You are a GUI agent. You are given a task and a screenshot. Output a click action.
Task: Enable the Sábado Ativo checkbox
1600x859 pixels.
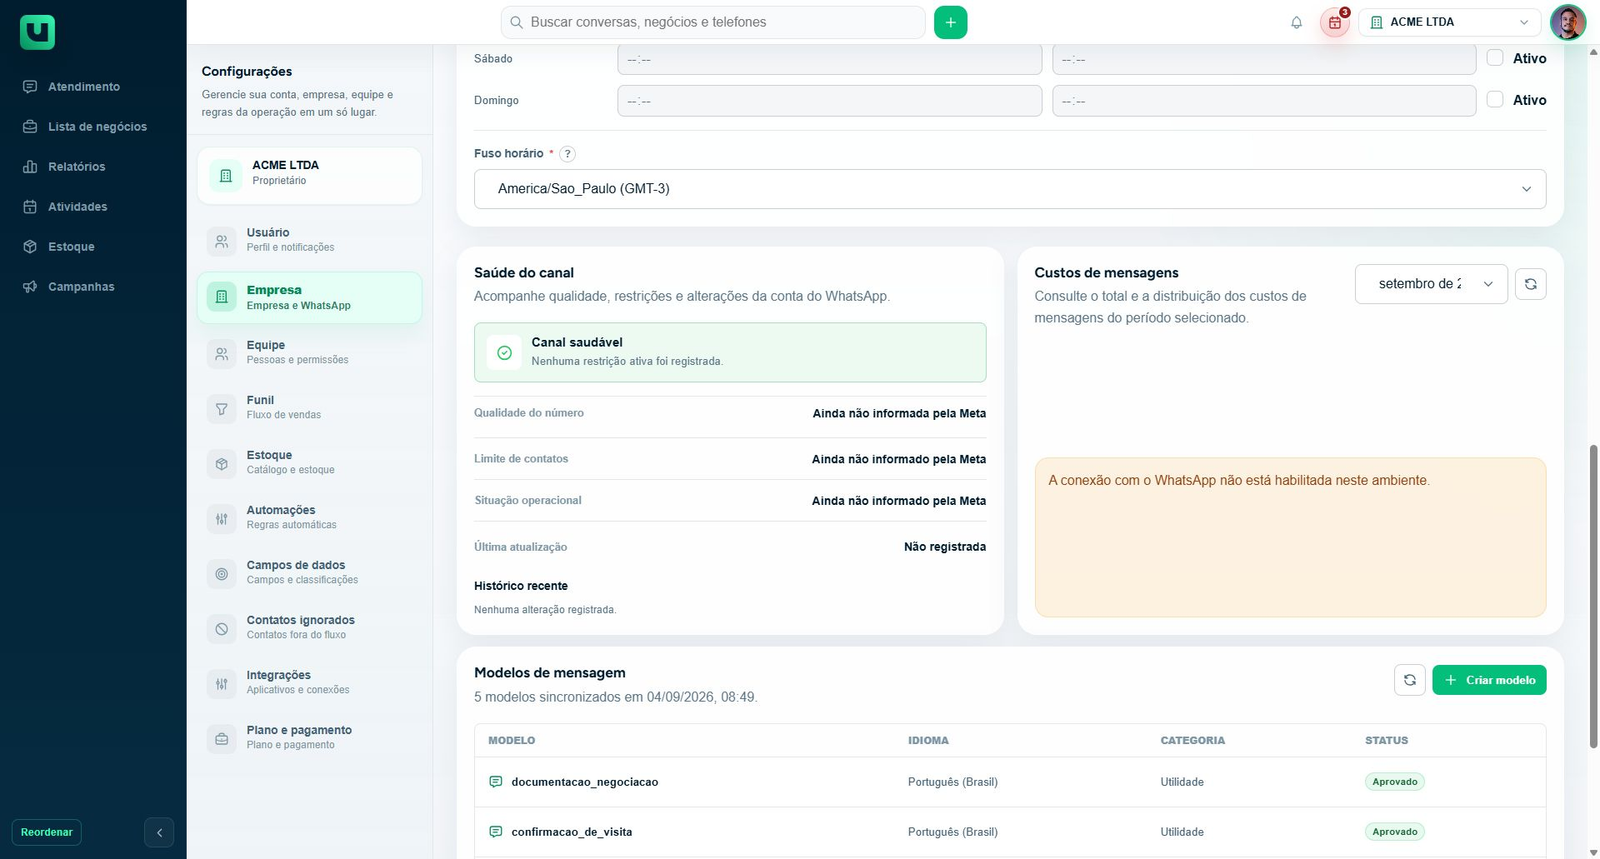1495,58
